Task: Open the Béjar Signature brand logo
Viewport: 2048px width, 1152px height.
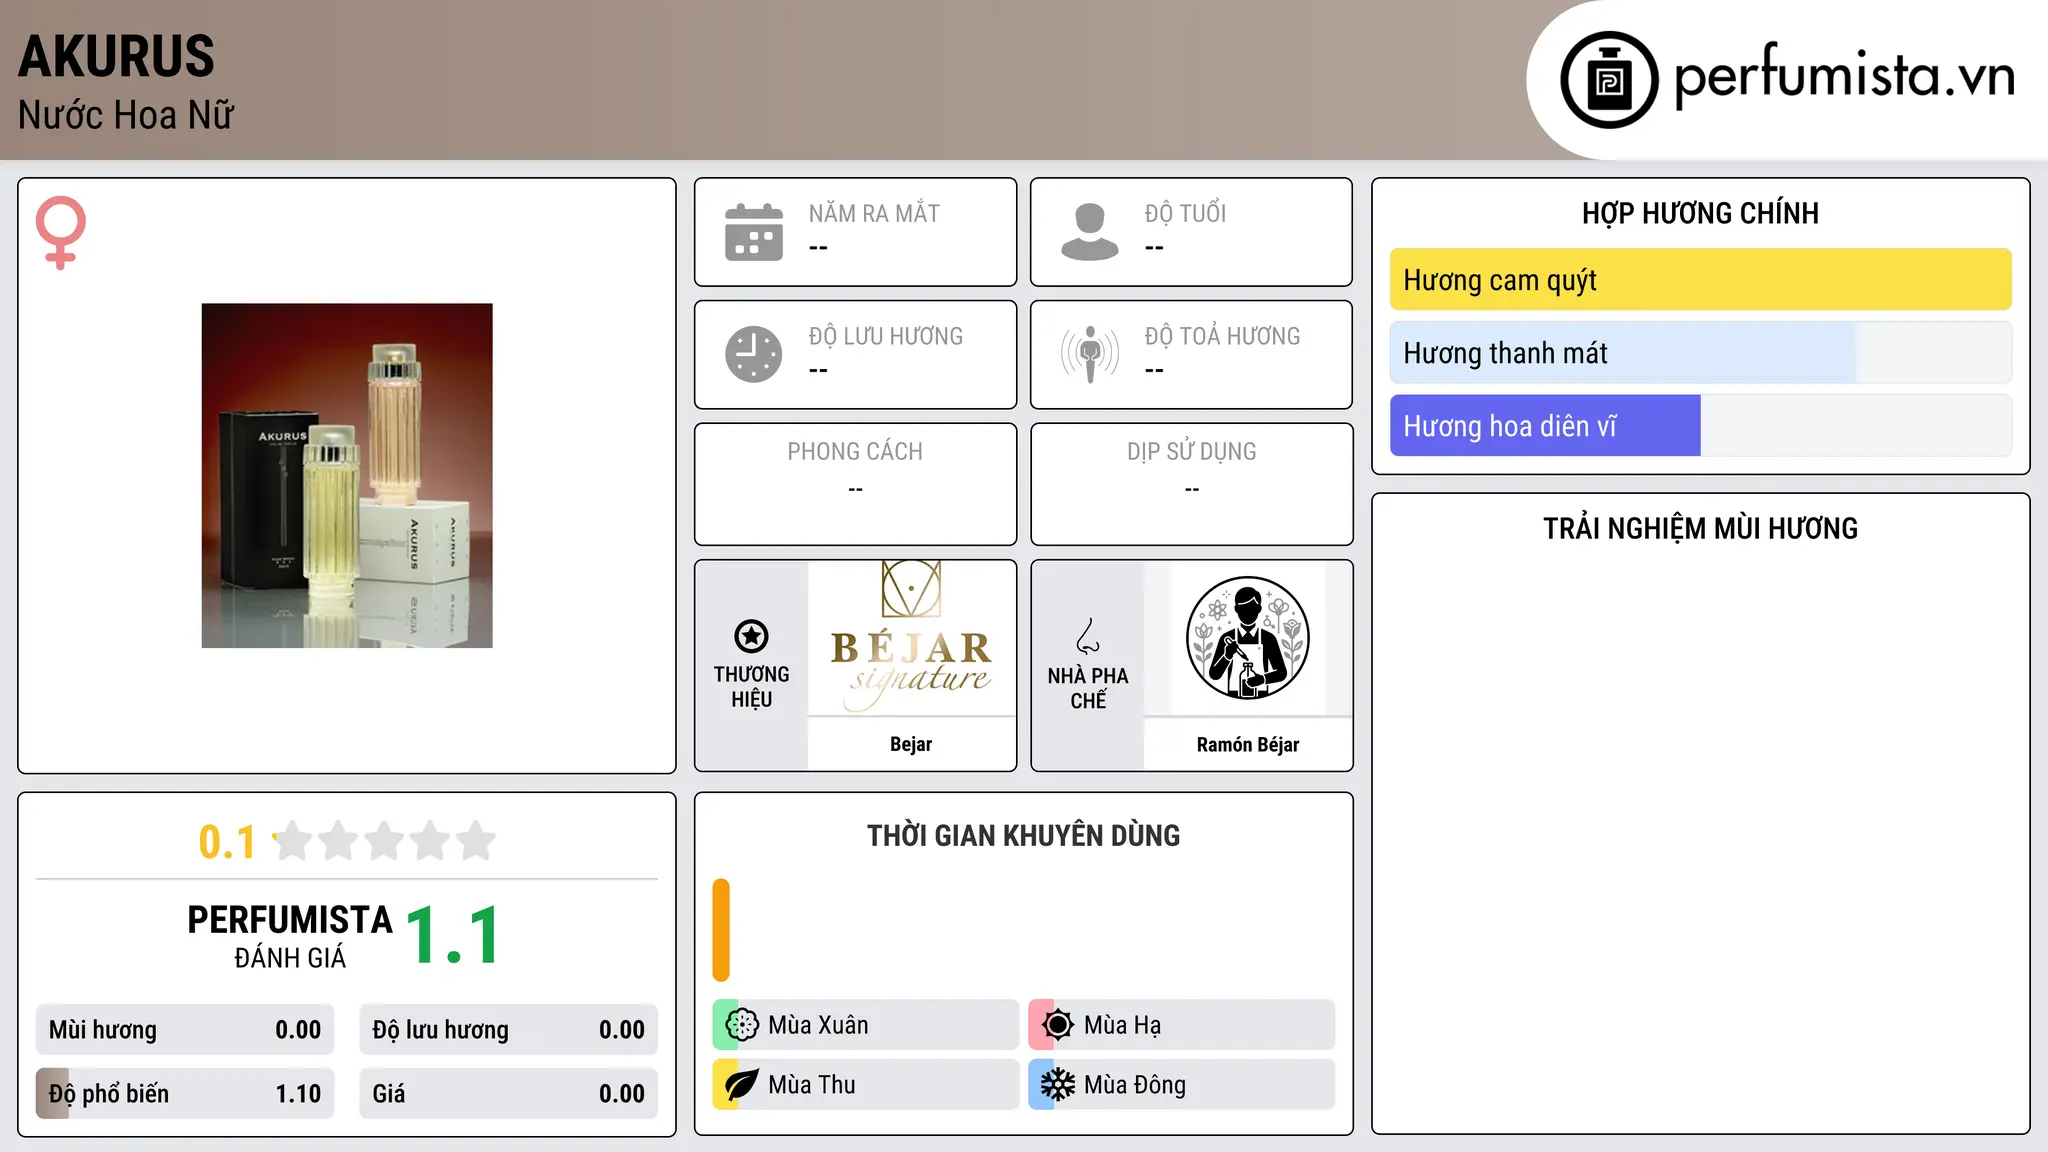Action: pyautogui.click(x=911, y=638)
